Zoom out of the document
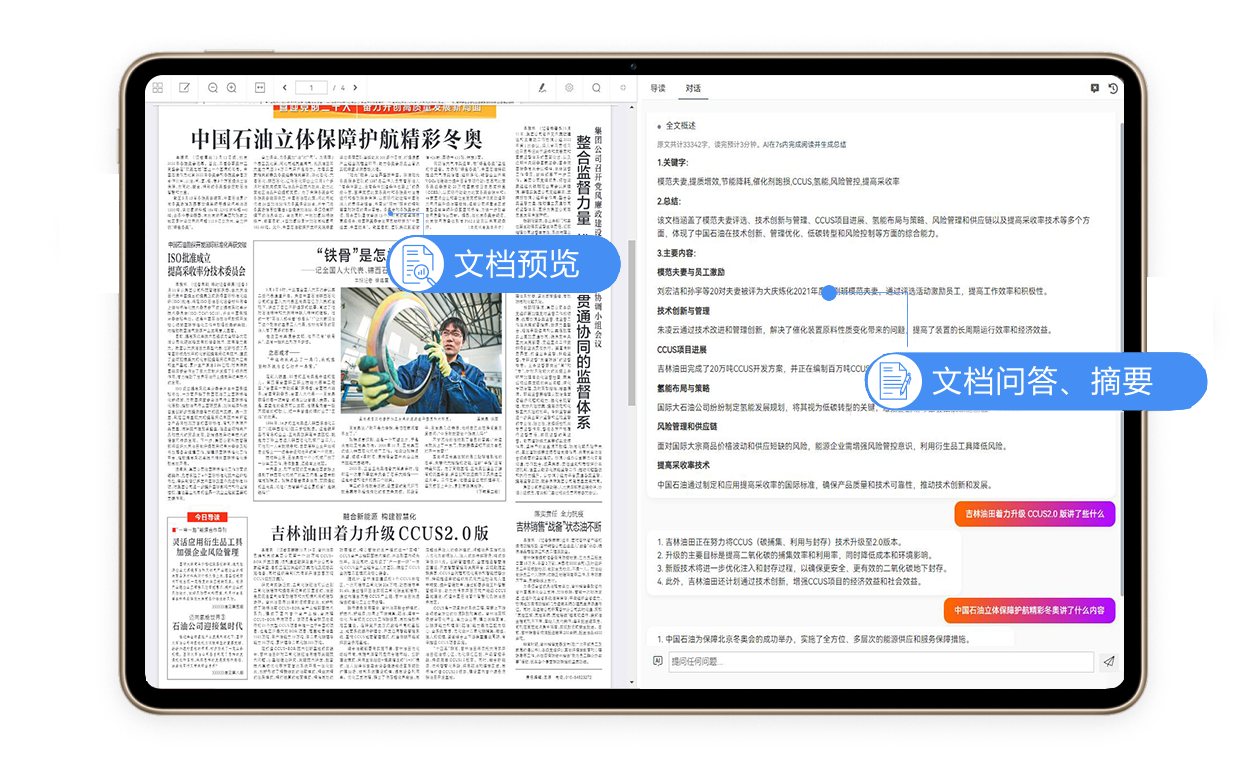This screenshot has height=770, width=1258. [213, 88]
